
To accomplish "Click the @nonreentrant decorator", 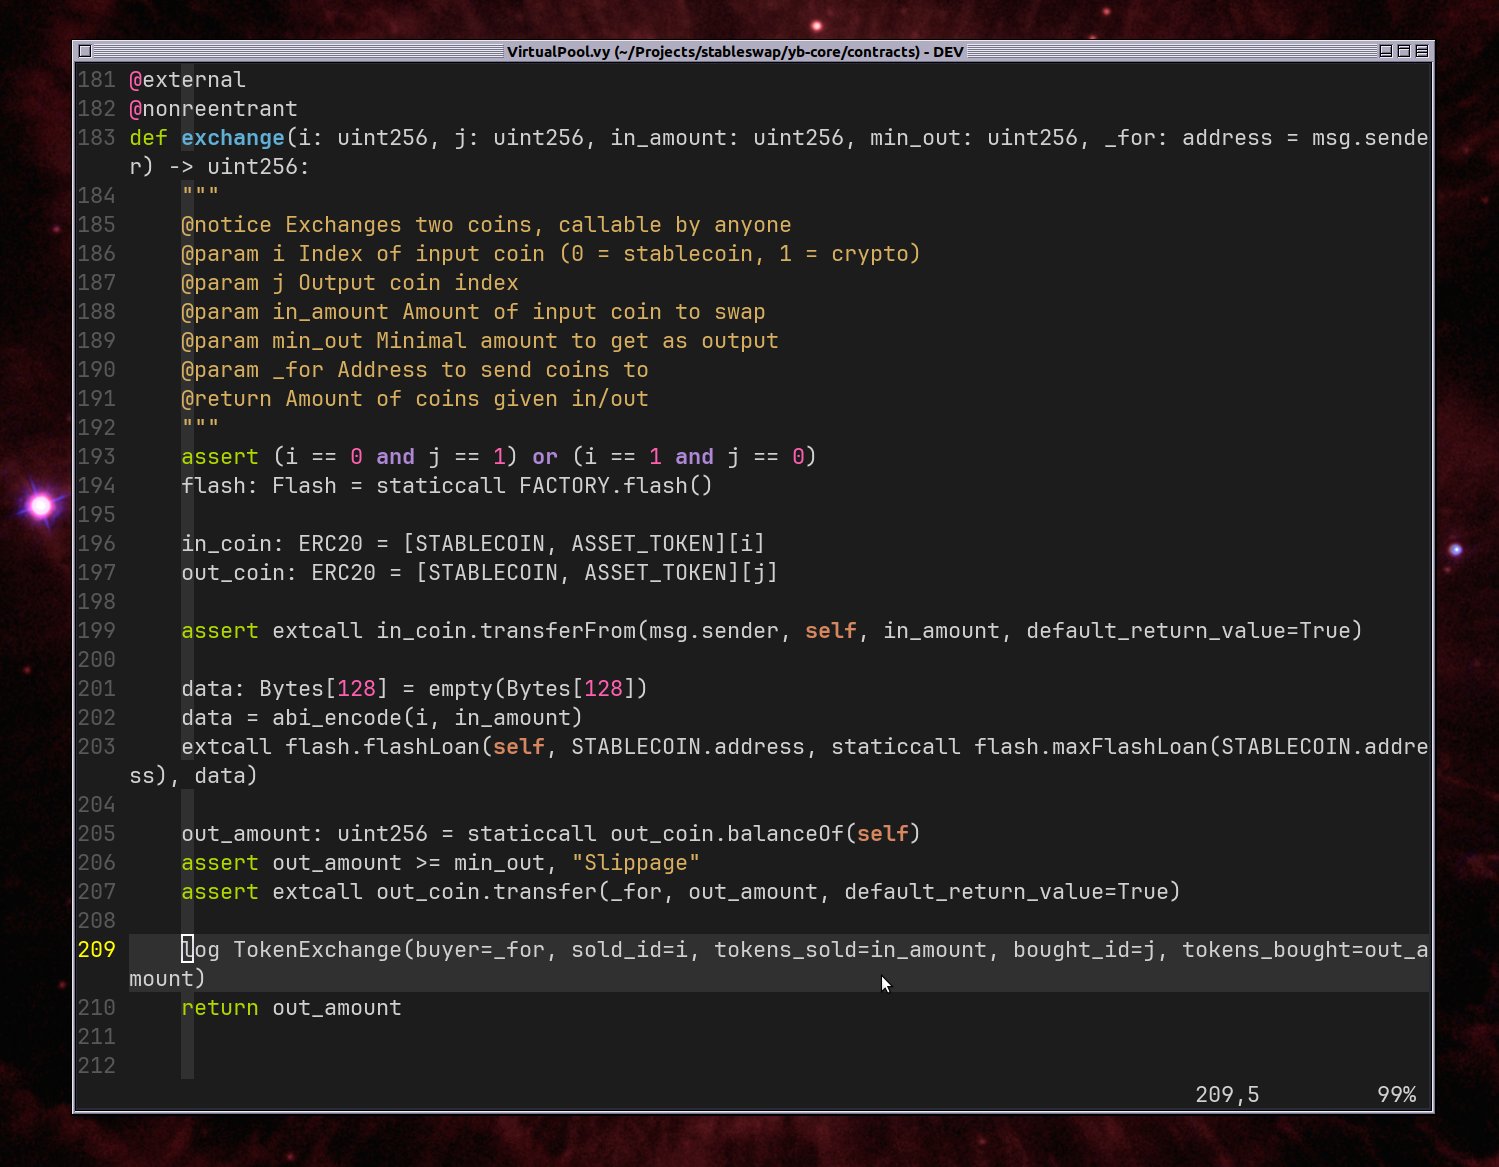I will [x=213, y=109].
